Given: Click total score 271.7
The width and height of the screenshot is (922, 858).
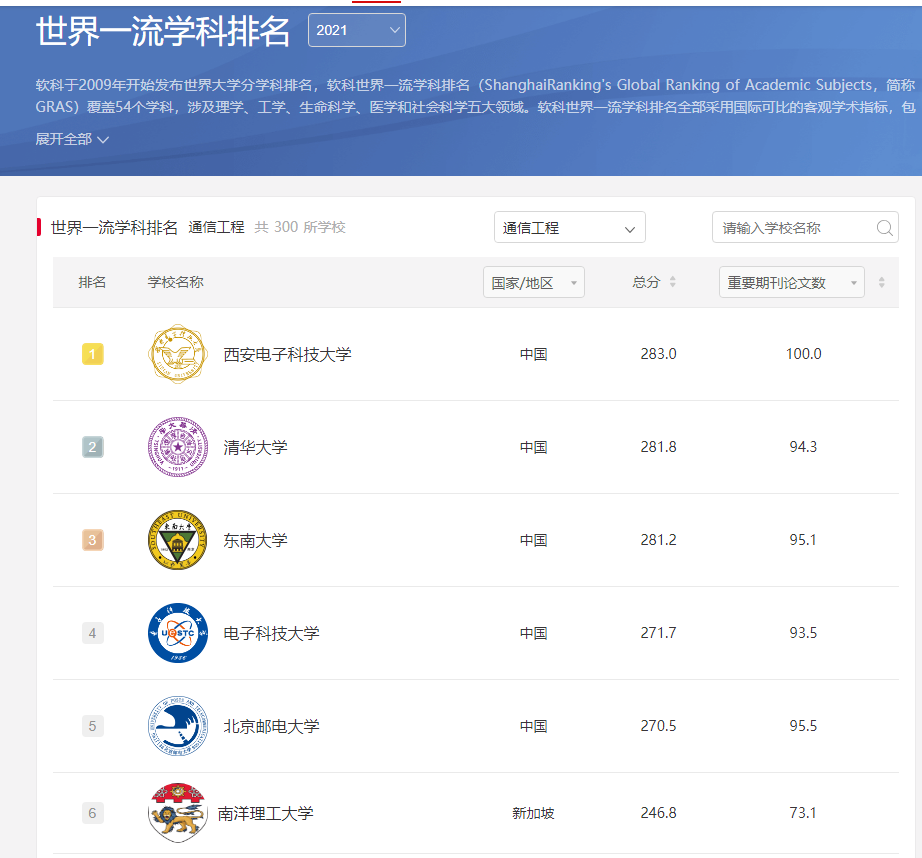Looking at the screenshot, I should click(x=658, y=632).
